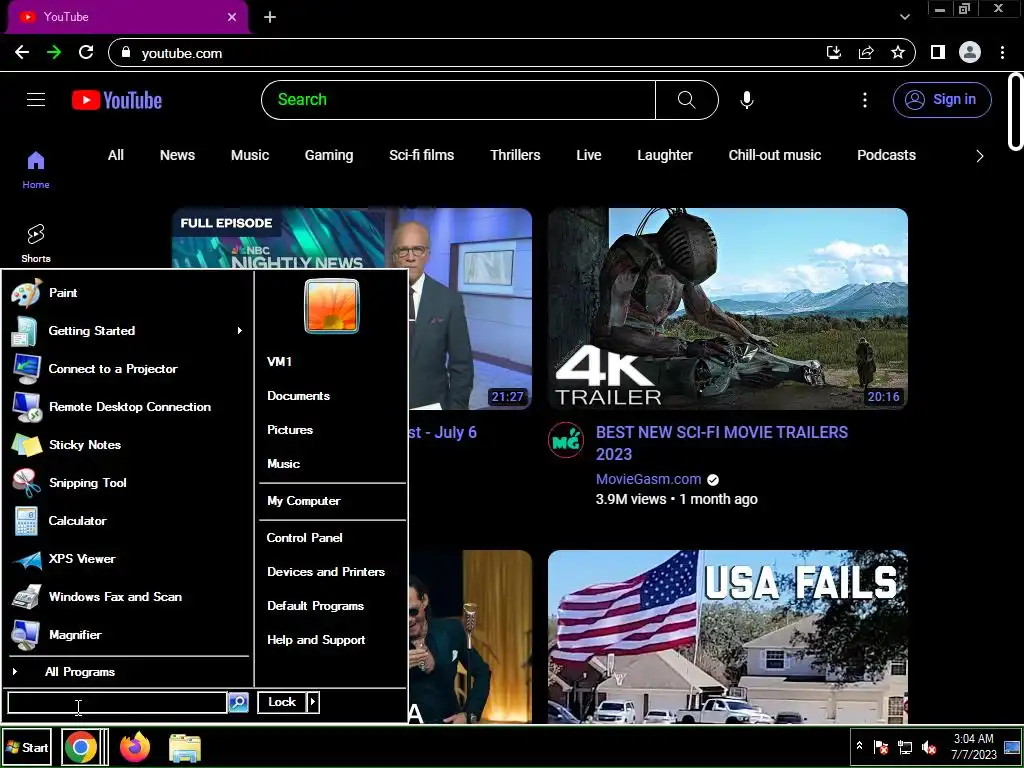
Task: Click the Lock button
Action: (282, 702)
